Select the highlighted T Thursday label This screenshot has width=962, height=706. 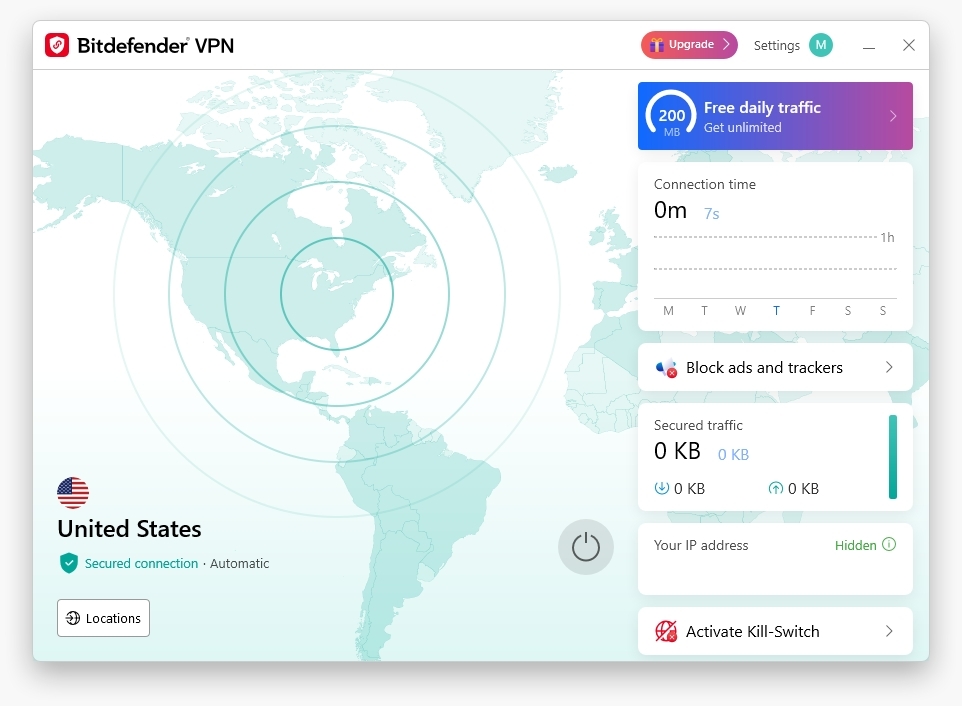pyautogui.click(x=776, y=311)
